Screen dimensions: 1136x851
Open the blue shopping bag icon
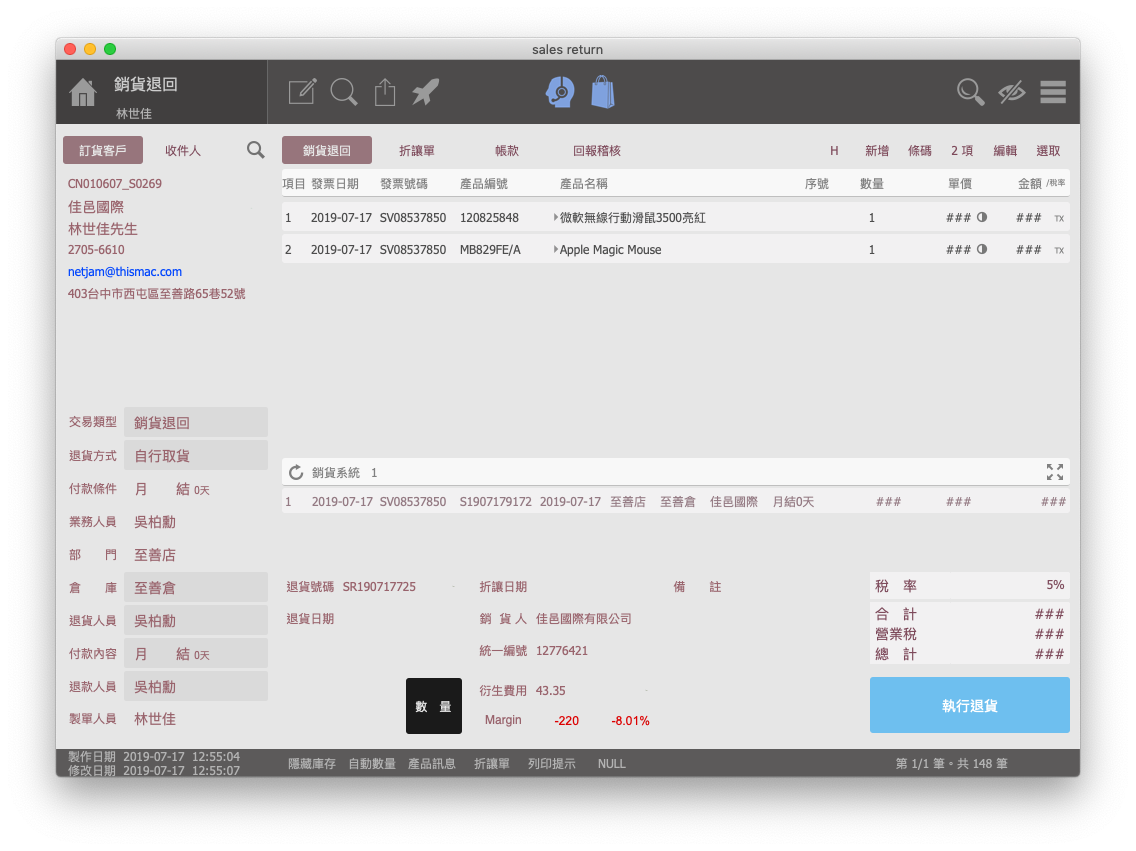point(602,92)
